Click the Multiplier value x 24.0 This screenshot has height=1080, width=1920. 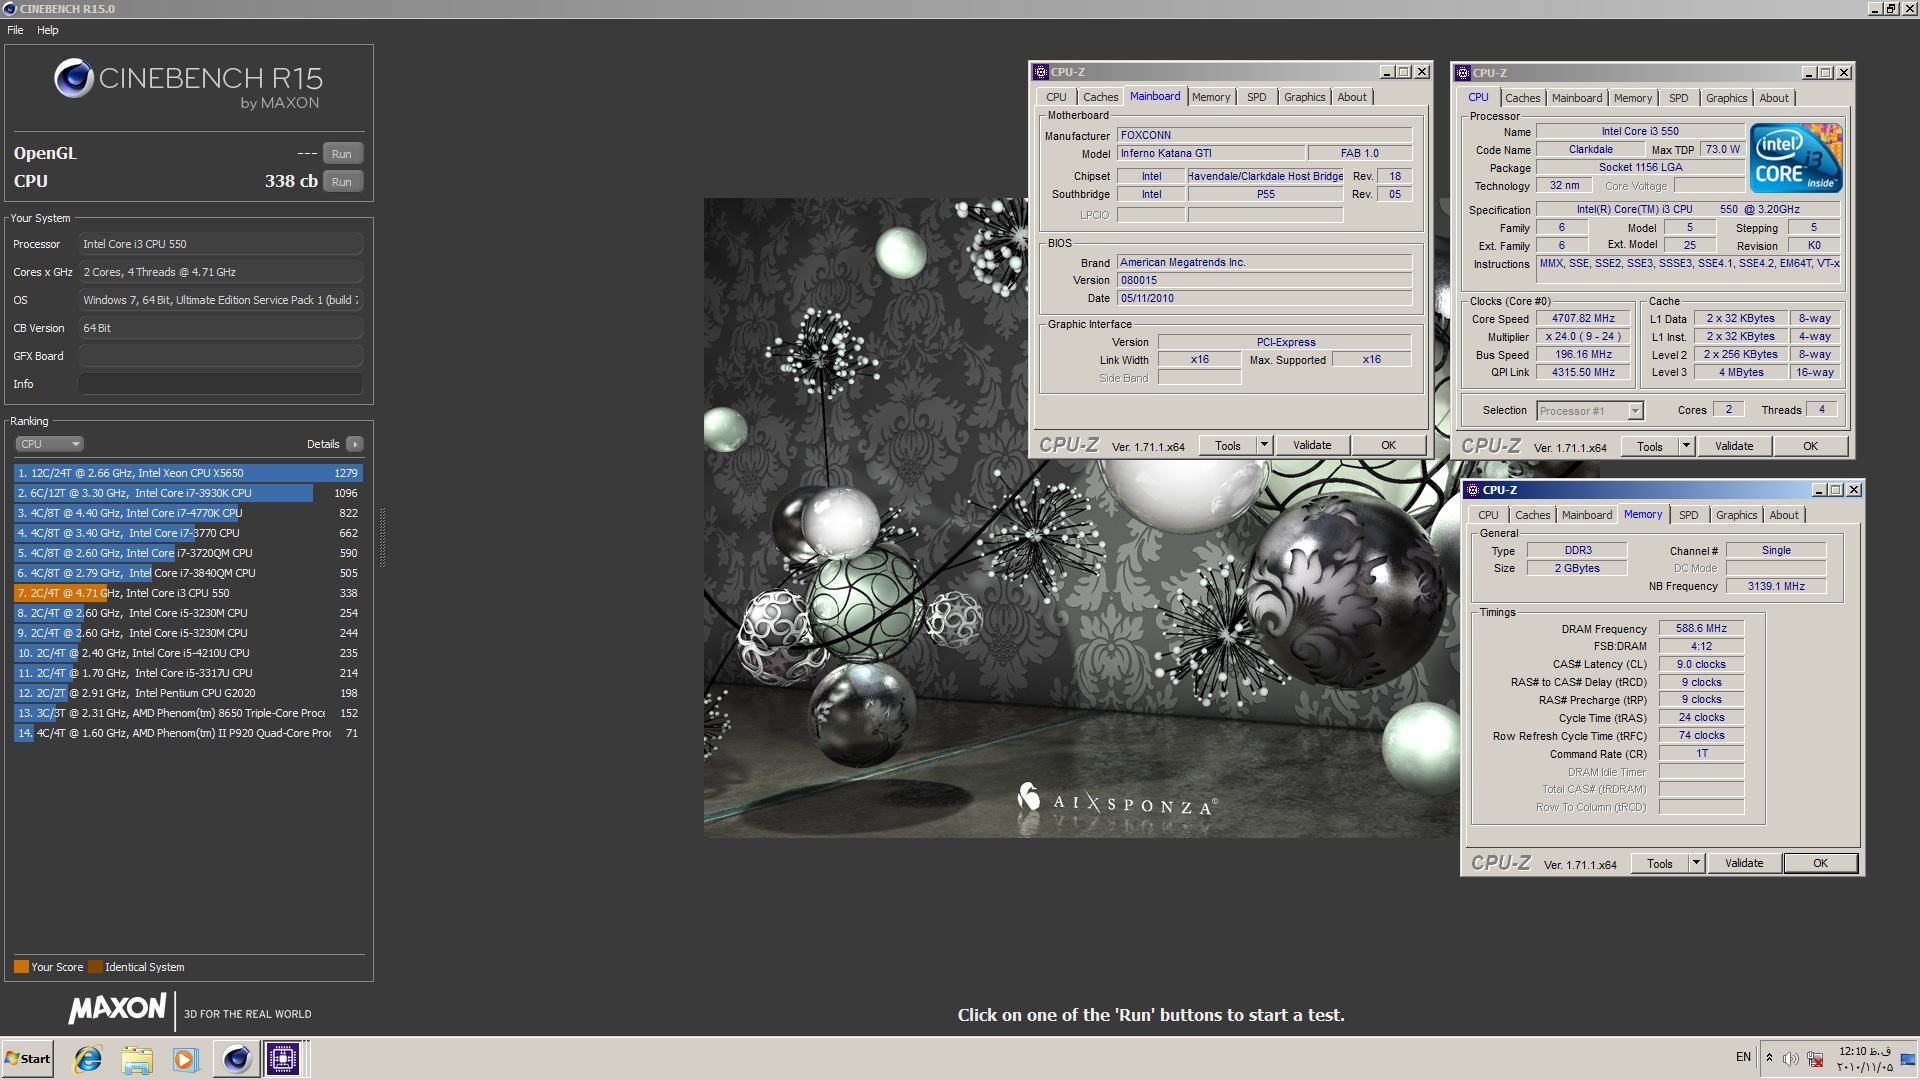pyautogui.click(x=1583, y=337)
